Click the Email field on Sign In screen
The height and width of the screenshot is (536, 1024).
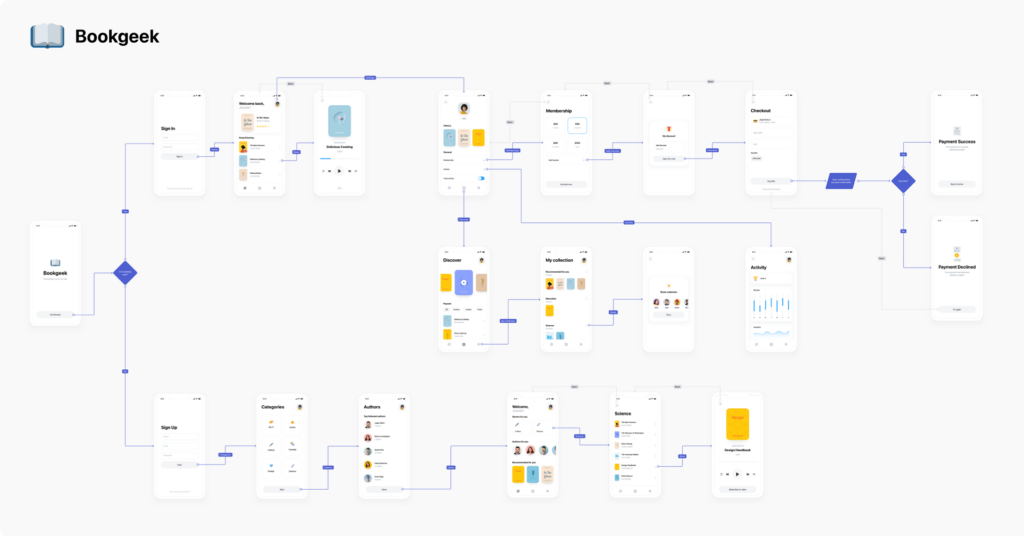click(180, 138)
